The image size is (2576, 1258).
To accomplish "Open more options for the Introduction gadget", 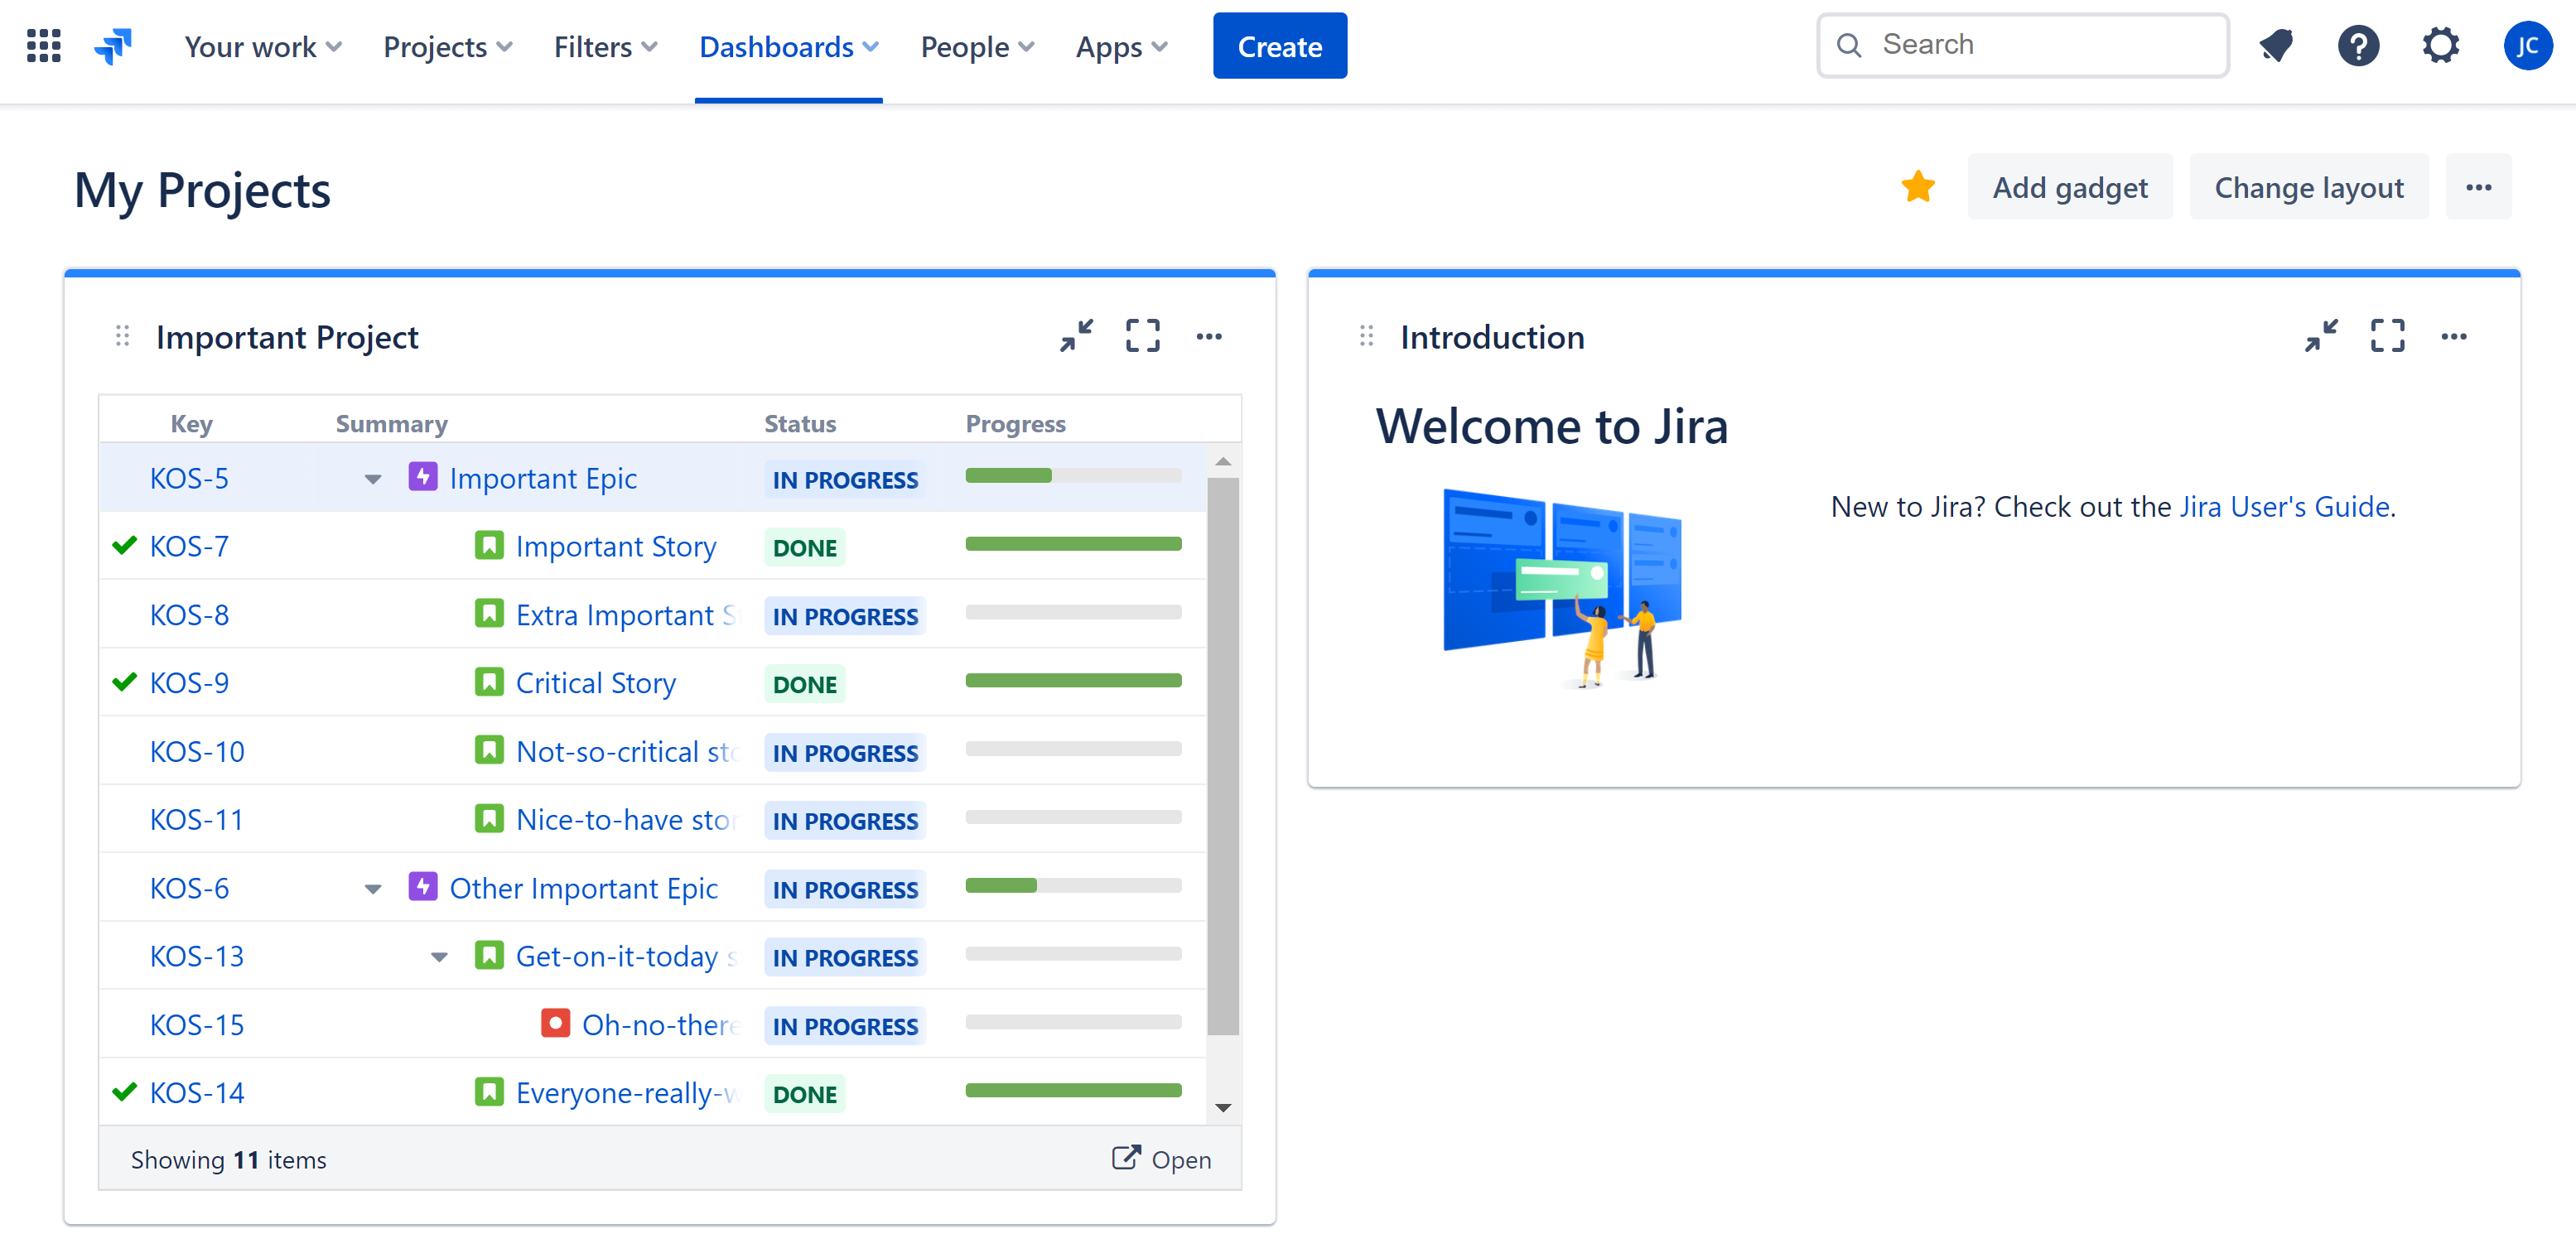I will click(x=2454, y=336).
